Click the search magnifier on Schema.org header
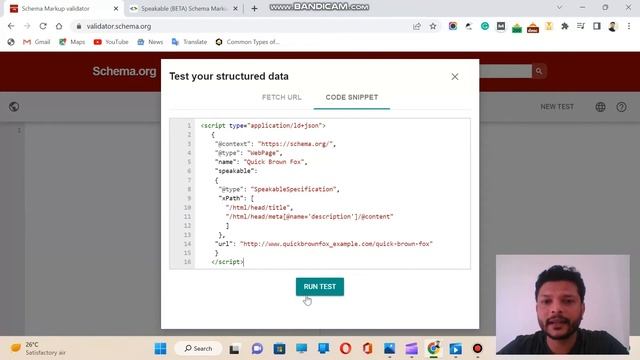This screenshot has height=360, width=640. pos(539,71)
